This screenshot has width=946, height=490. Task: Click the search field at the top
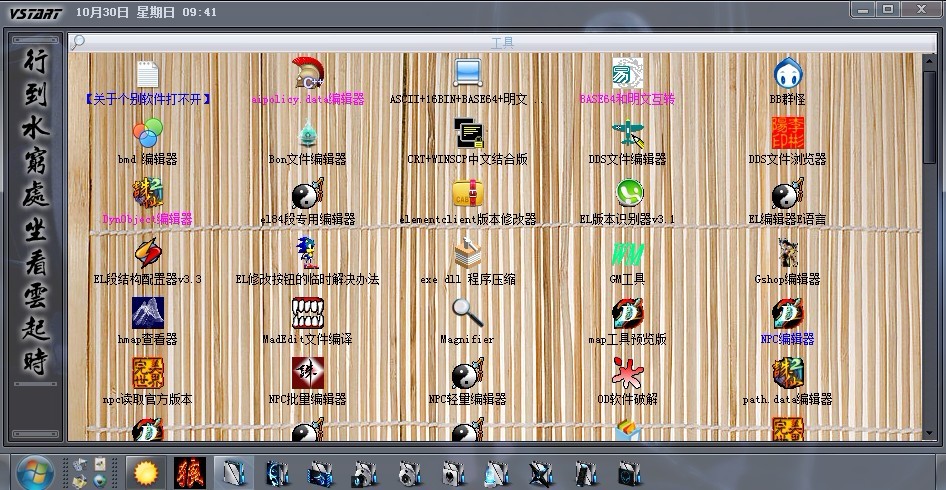500,42
